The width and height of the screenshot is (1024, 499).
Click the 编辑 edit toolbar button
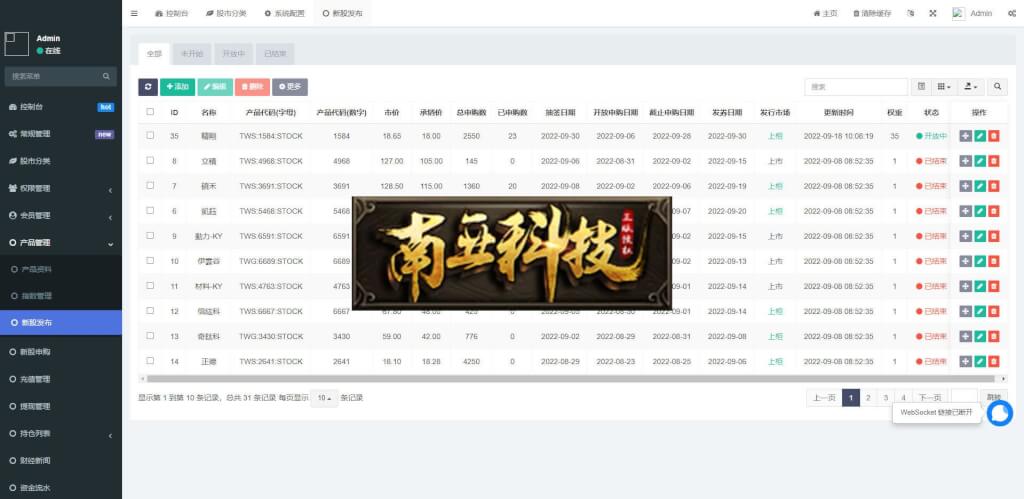point(215,87)
